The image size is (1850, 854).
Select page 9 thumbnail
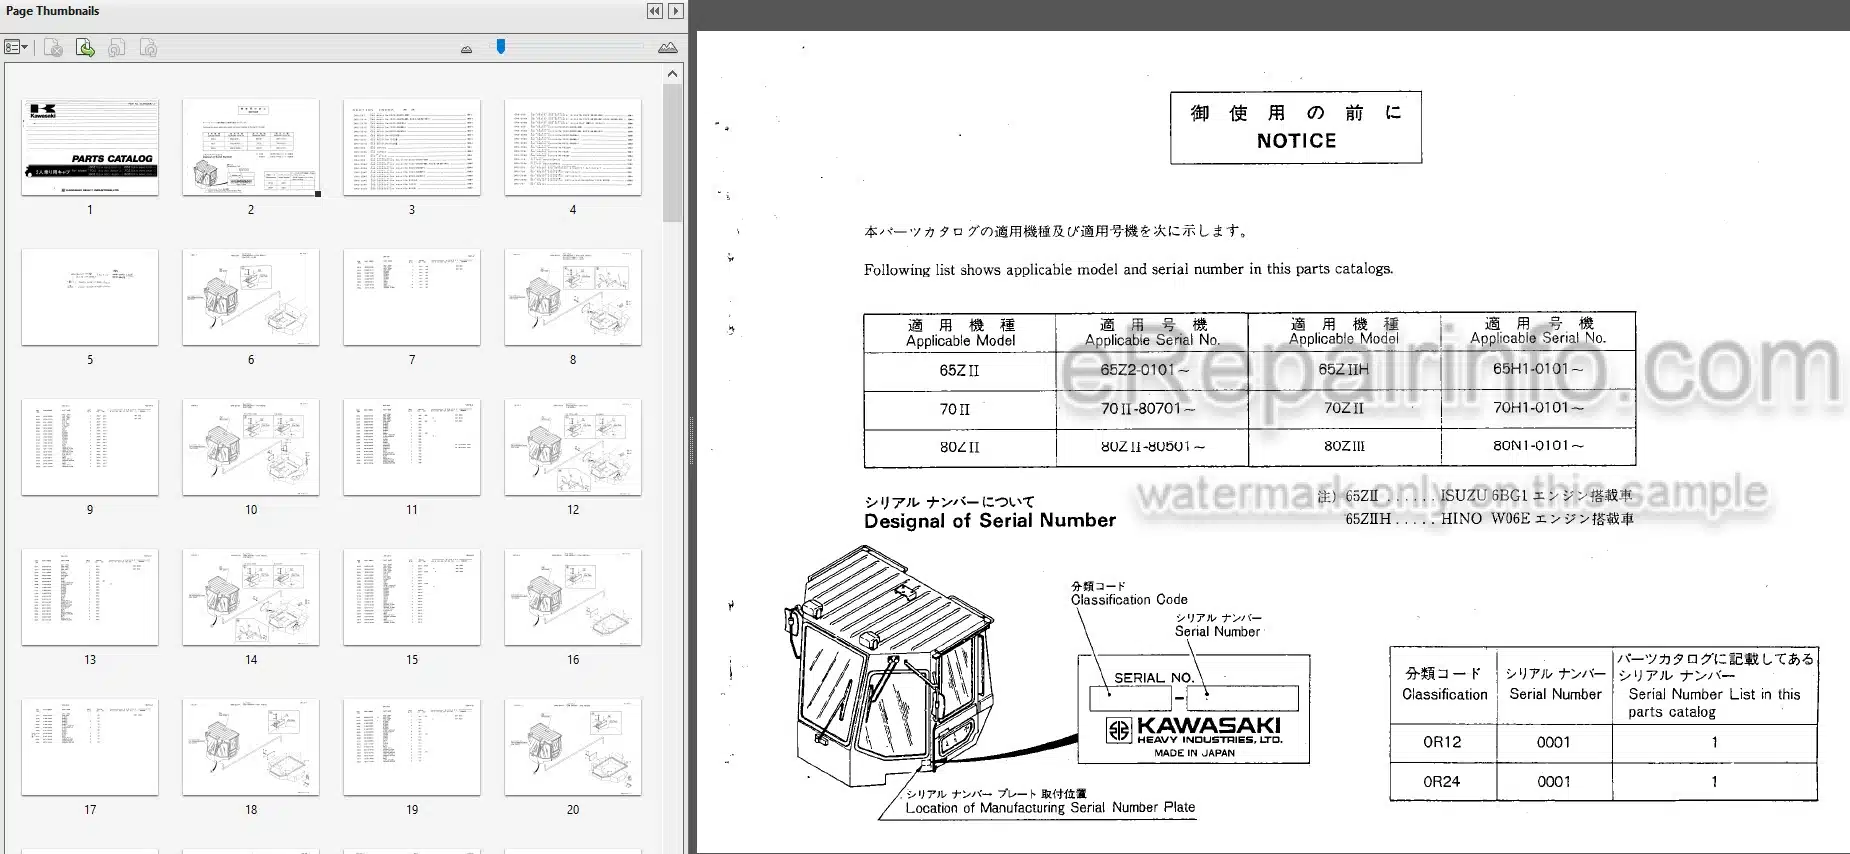click(90, 447)
